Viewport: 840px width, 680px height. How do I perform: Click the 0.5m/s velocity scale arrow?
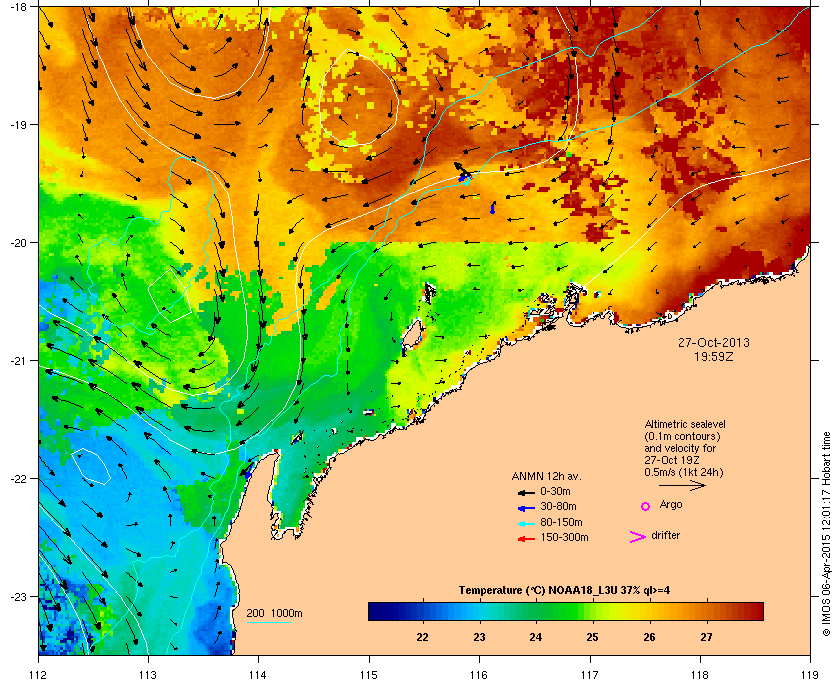[x=682, y=485]
